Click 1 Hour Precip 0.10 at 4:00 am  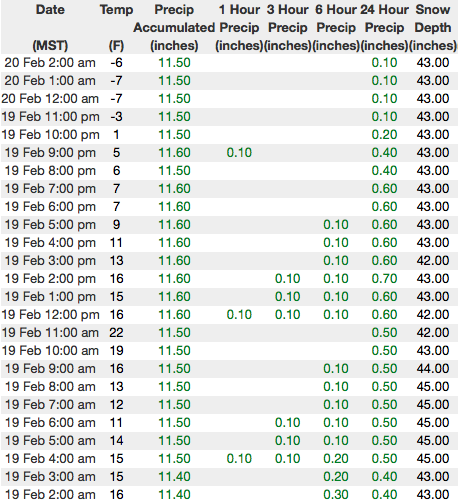239,459
